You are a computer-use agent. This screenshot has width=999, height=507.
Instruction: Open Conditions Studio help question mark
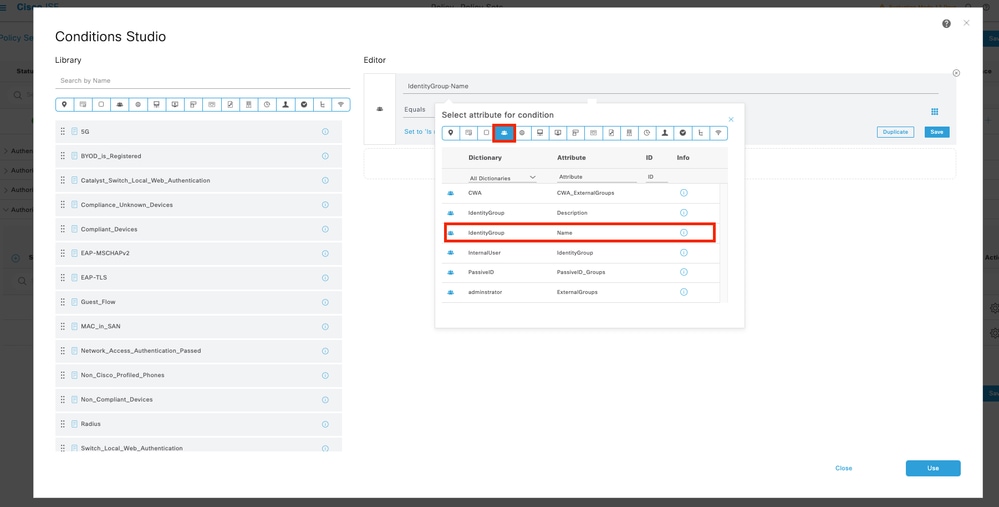[946, 24]
